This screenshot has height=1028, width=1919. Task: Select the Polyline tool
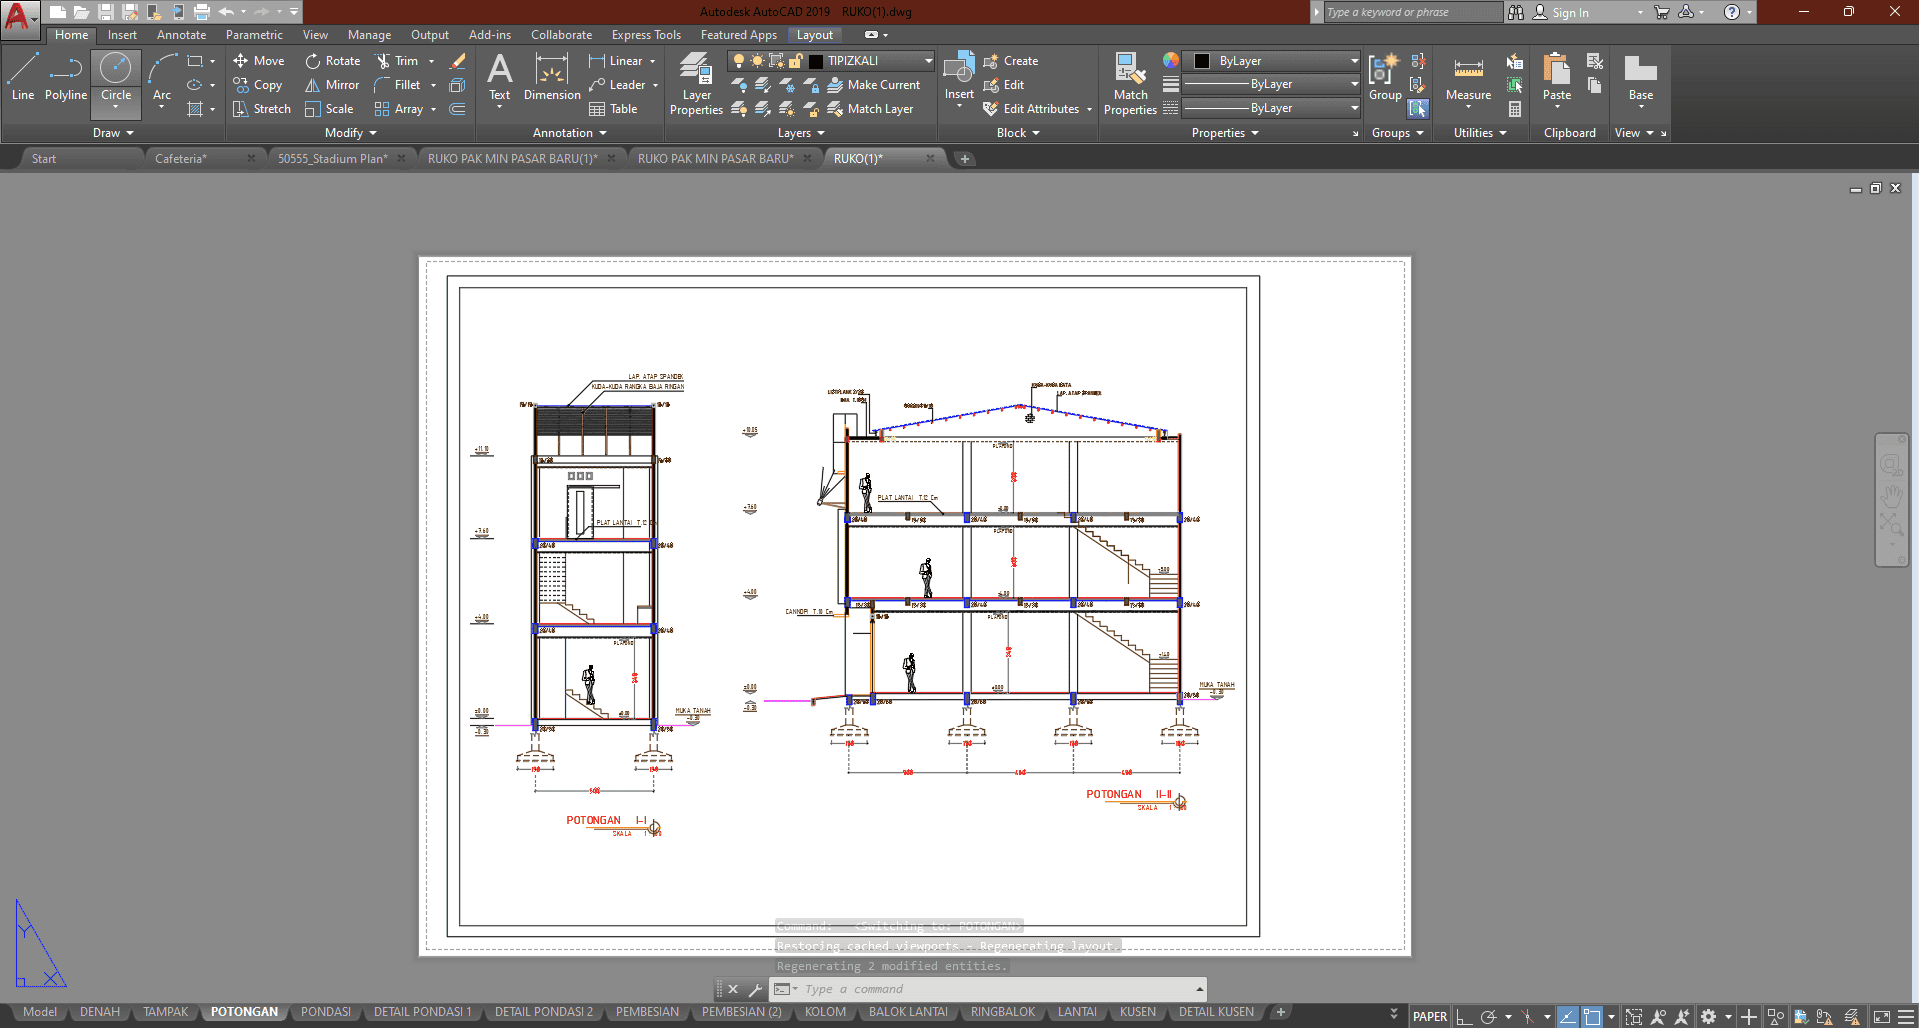pyautogui.click(x=65, y=78)
